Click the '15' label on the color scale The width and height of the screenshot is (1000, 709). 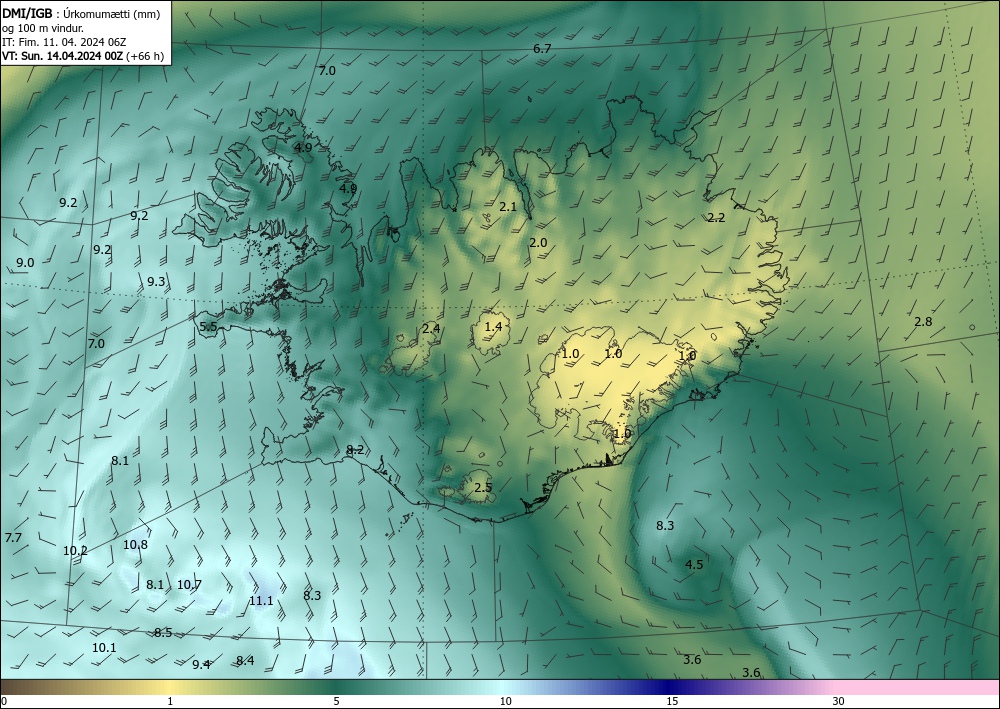pos(672,702)
